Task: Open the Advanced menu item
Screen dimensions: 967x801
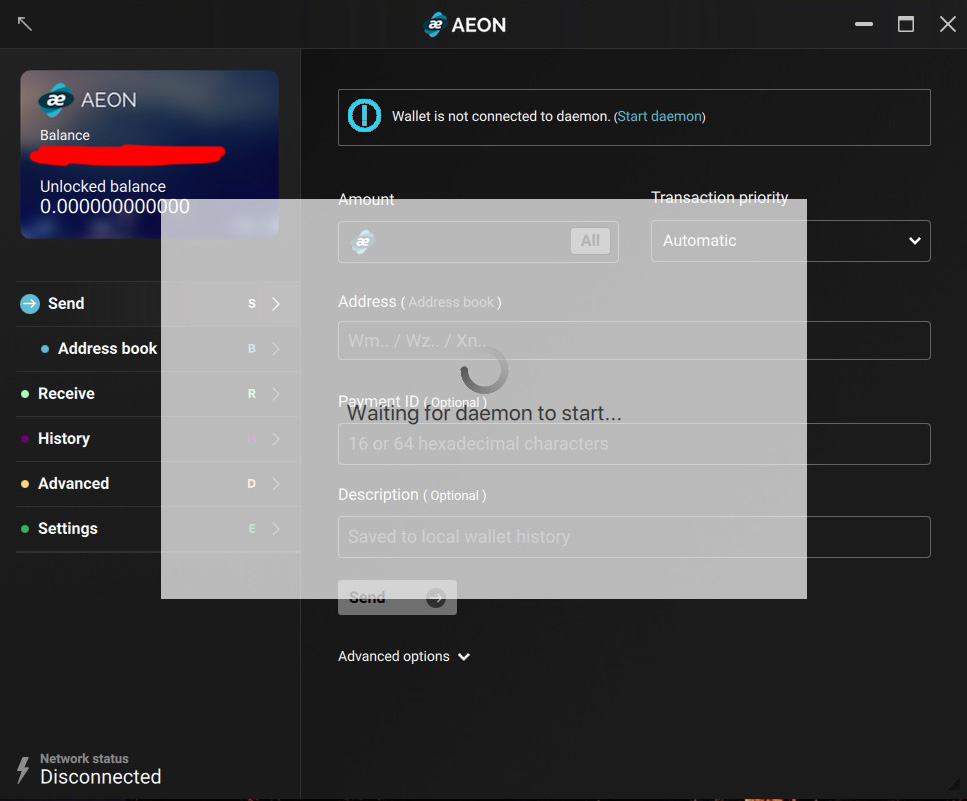Action: (158, 484)
